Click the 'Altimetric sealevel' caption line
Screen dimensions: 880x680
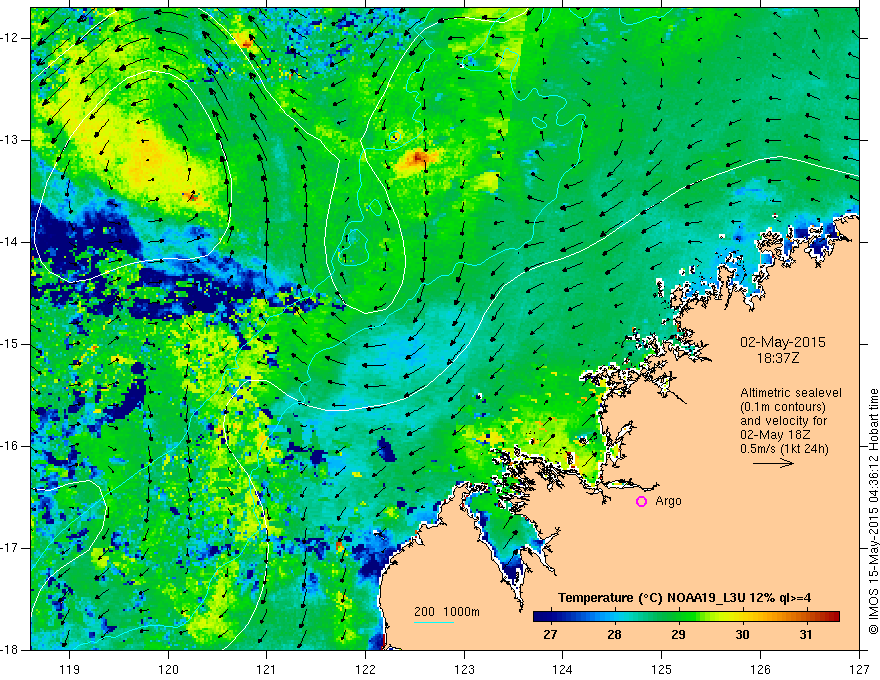tap(790, 393)
